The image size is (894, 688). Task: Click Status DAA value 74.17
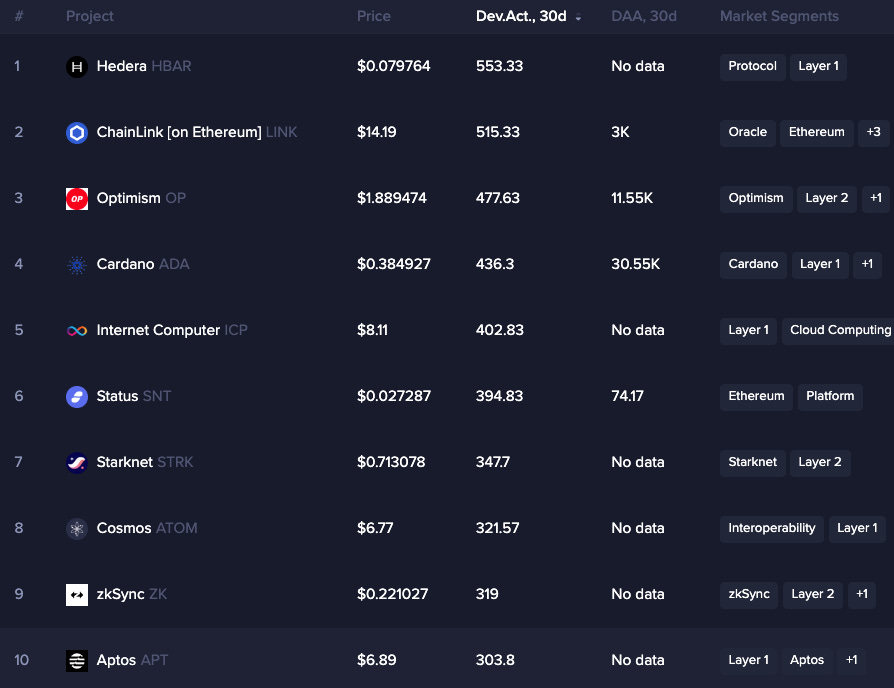(x=627, y=396)
